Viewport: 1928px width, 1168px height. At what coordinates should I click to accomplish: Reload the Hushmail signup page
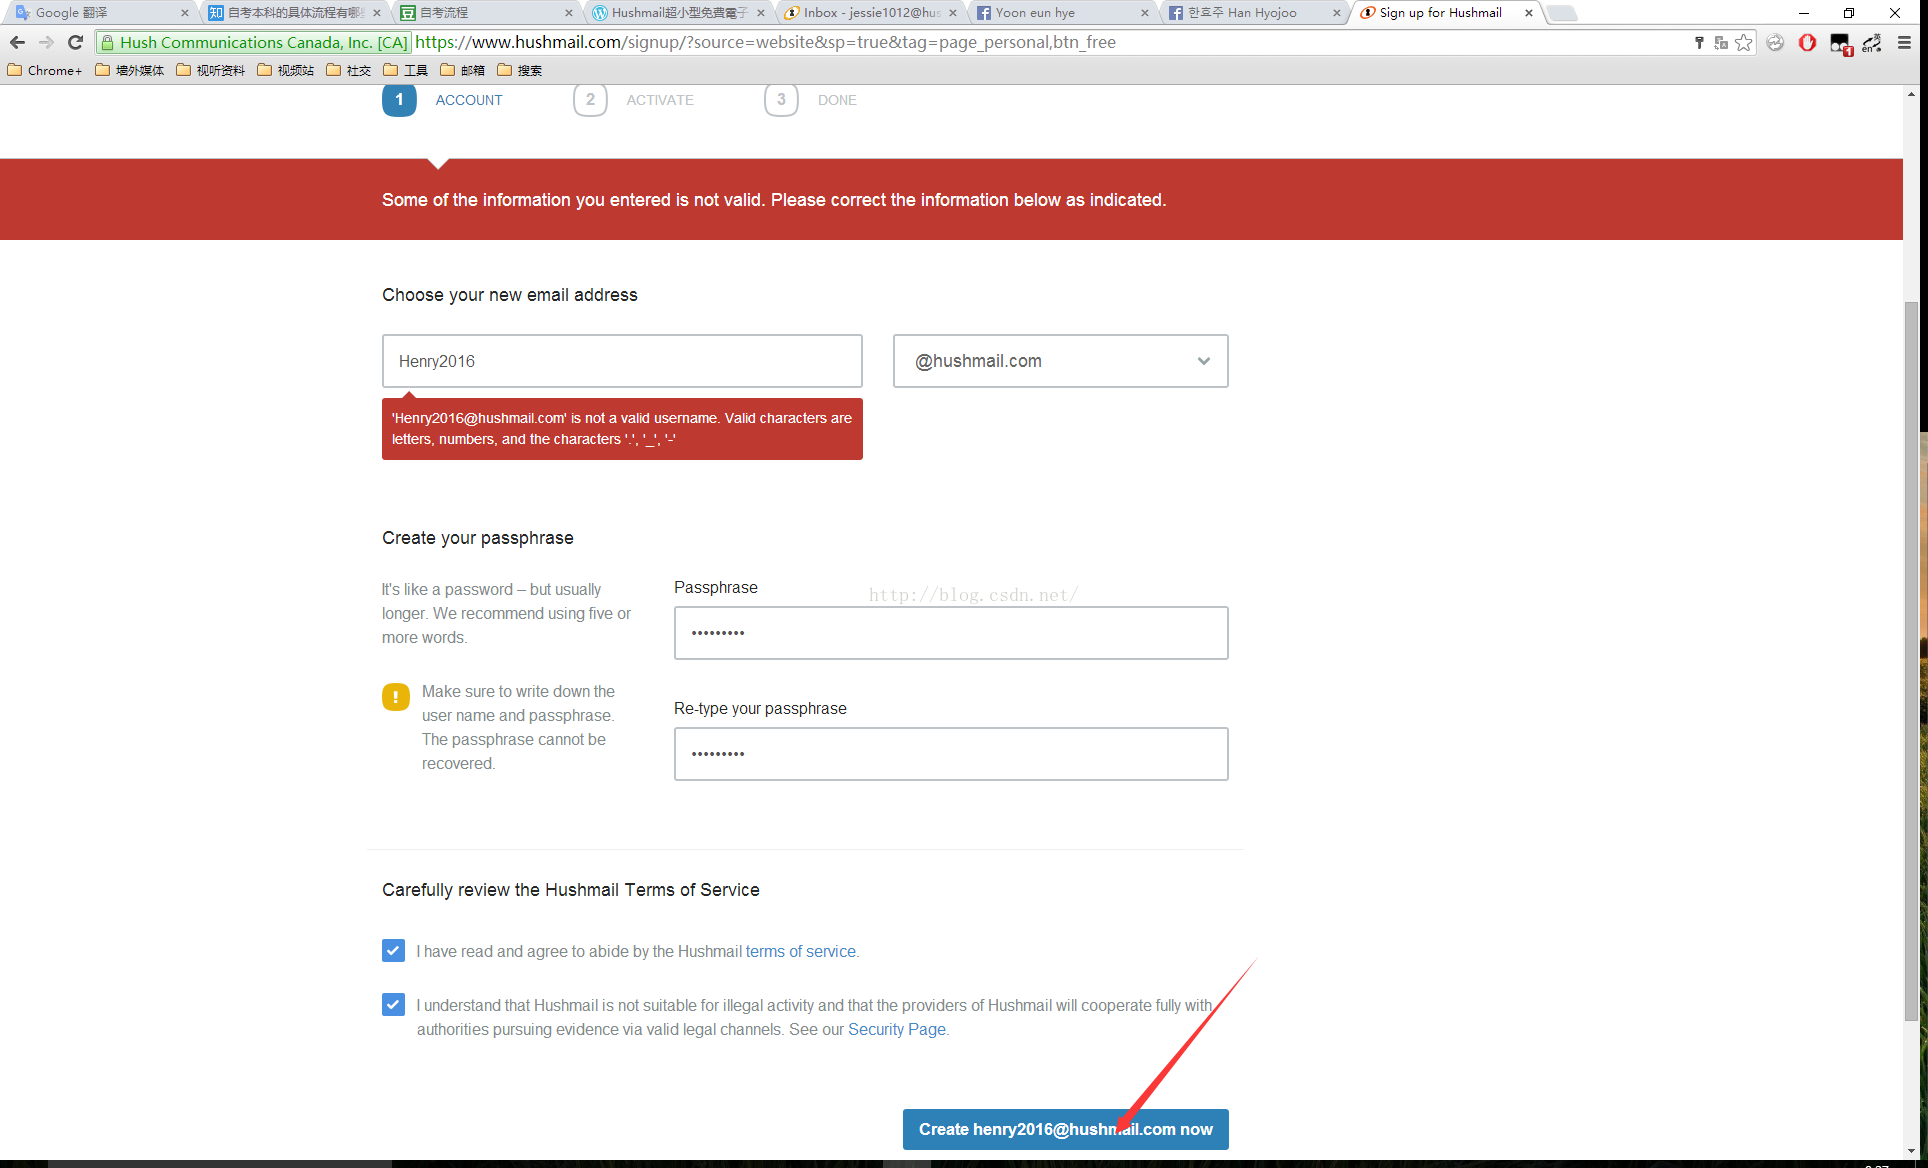[75, 42]
